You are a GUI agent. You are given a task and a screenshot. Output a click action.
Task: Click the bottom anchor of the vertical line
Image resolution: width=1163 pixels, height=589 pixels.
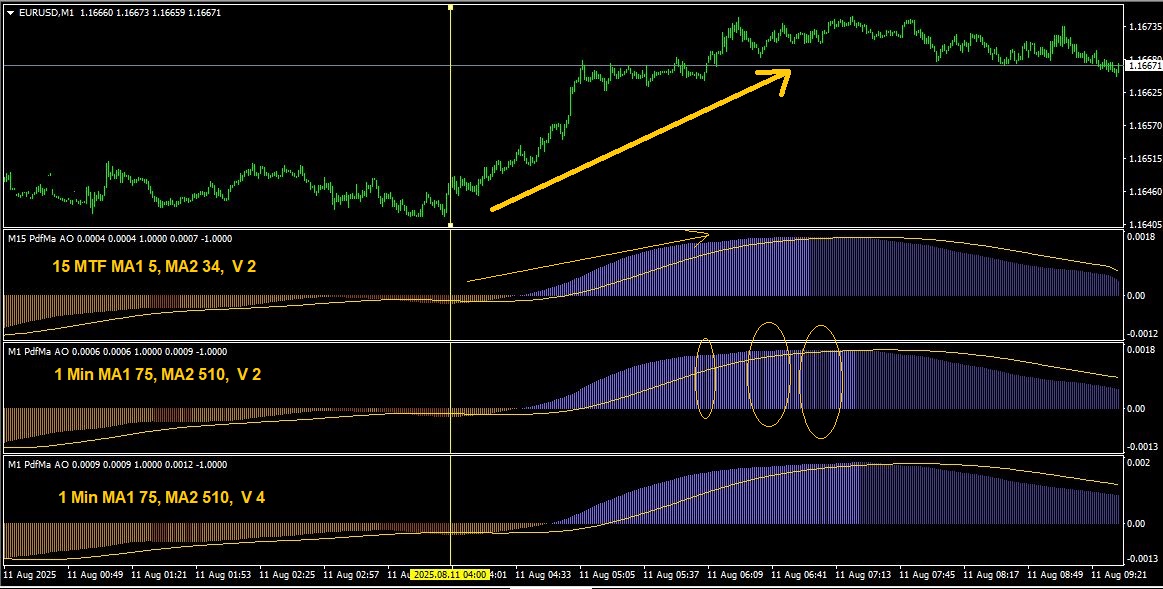450,223
